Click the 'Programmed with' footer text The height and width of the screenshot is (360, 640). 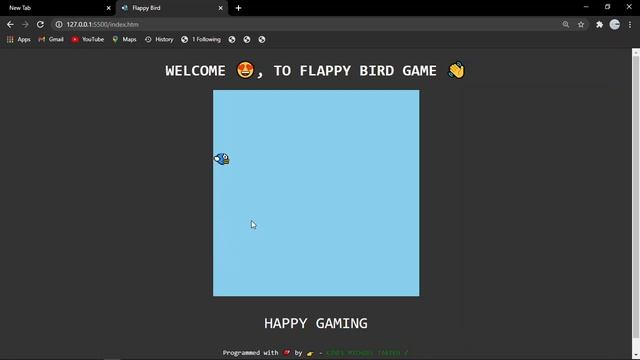click(x=250, y=353)
